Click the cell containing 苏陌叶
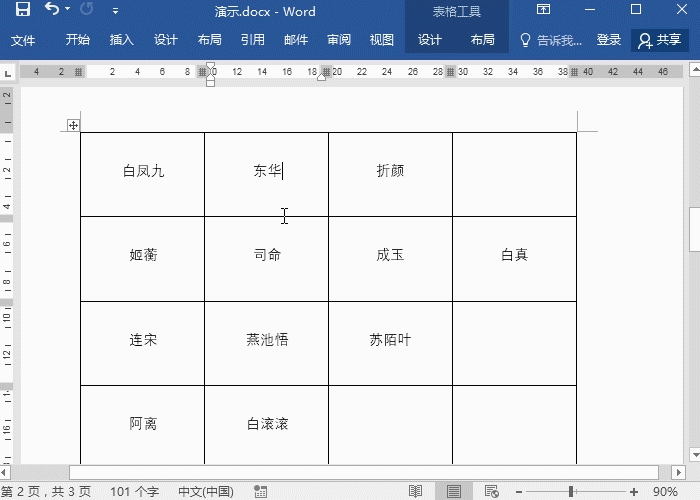The image size is (700, 500). pyautogui.click(x=391, y=343)
